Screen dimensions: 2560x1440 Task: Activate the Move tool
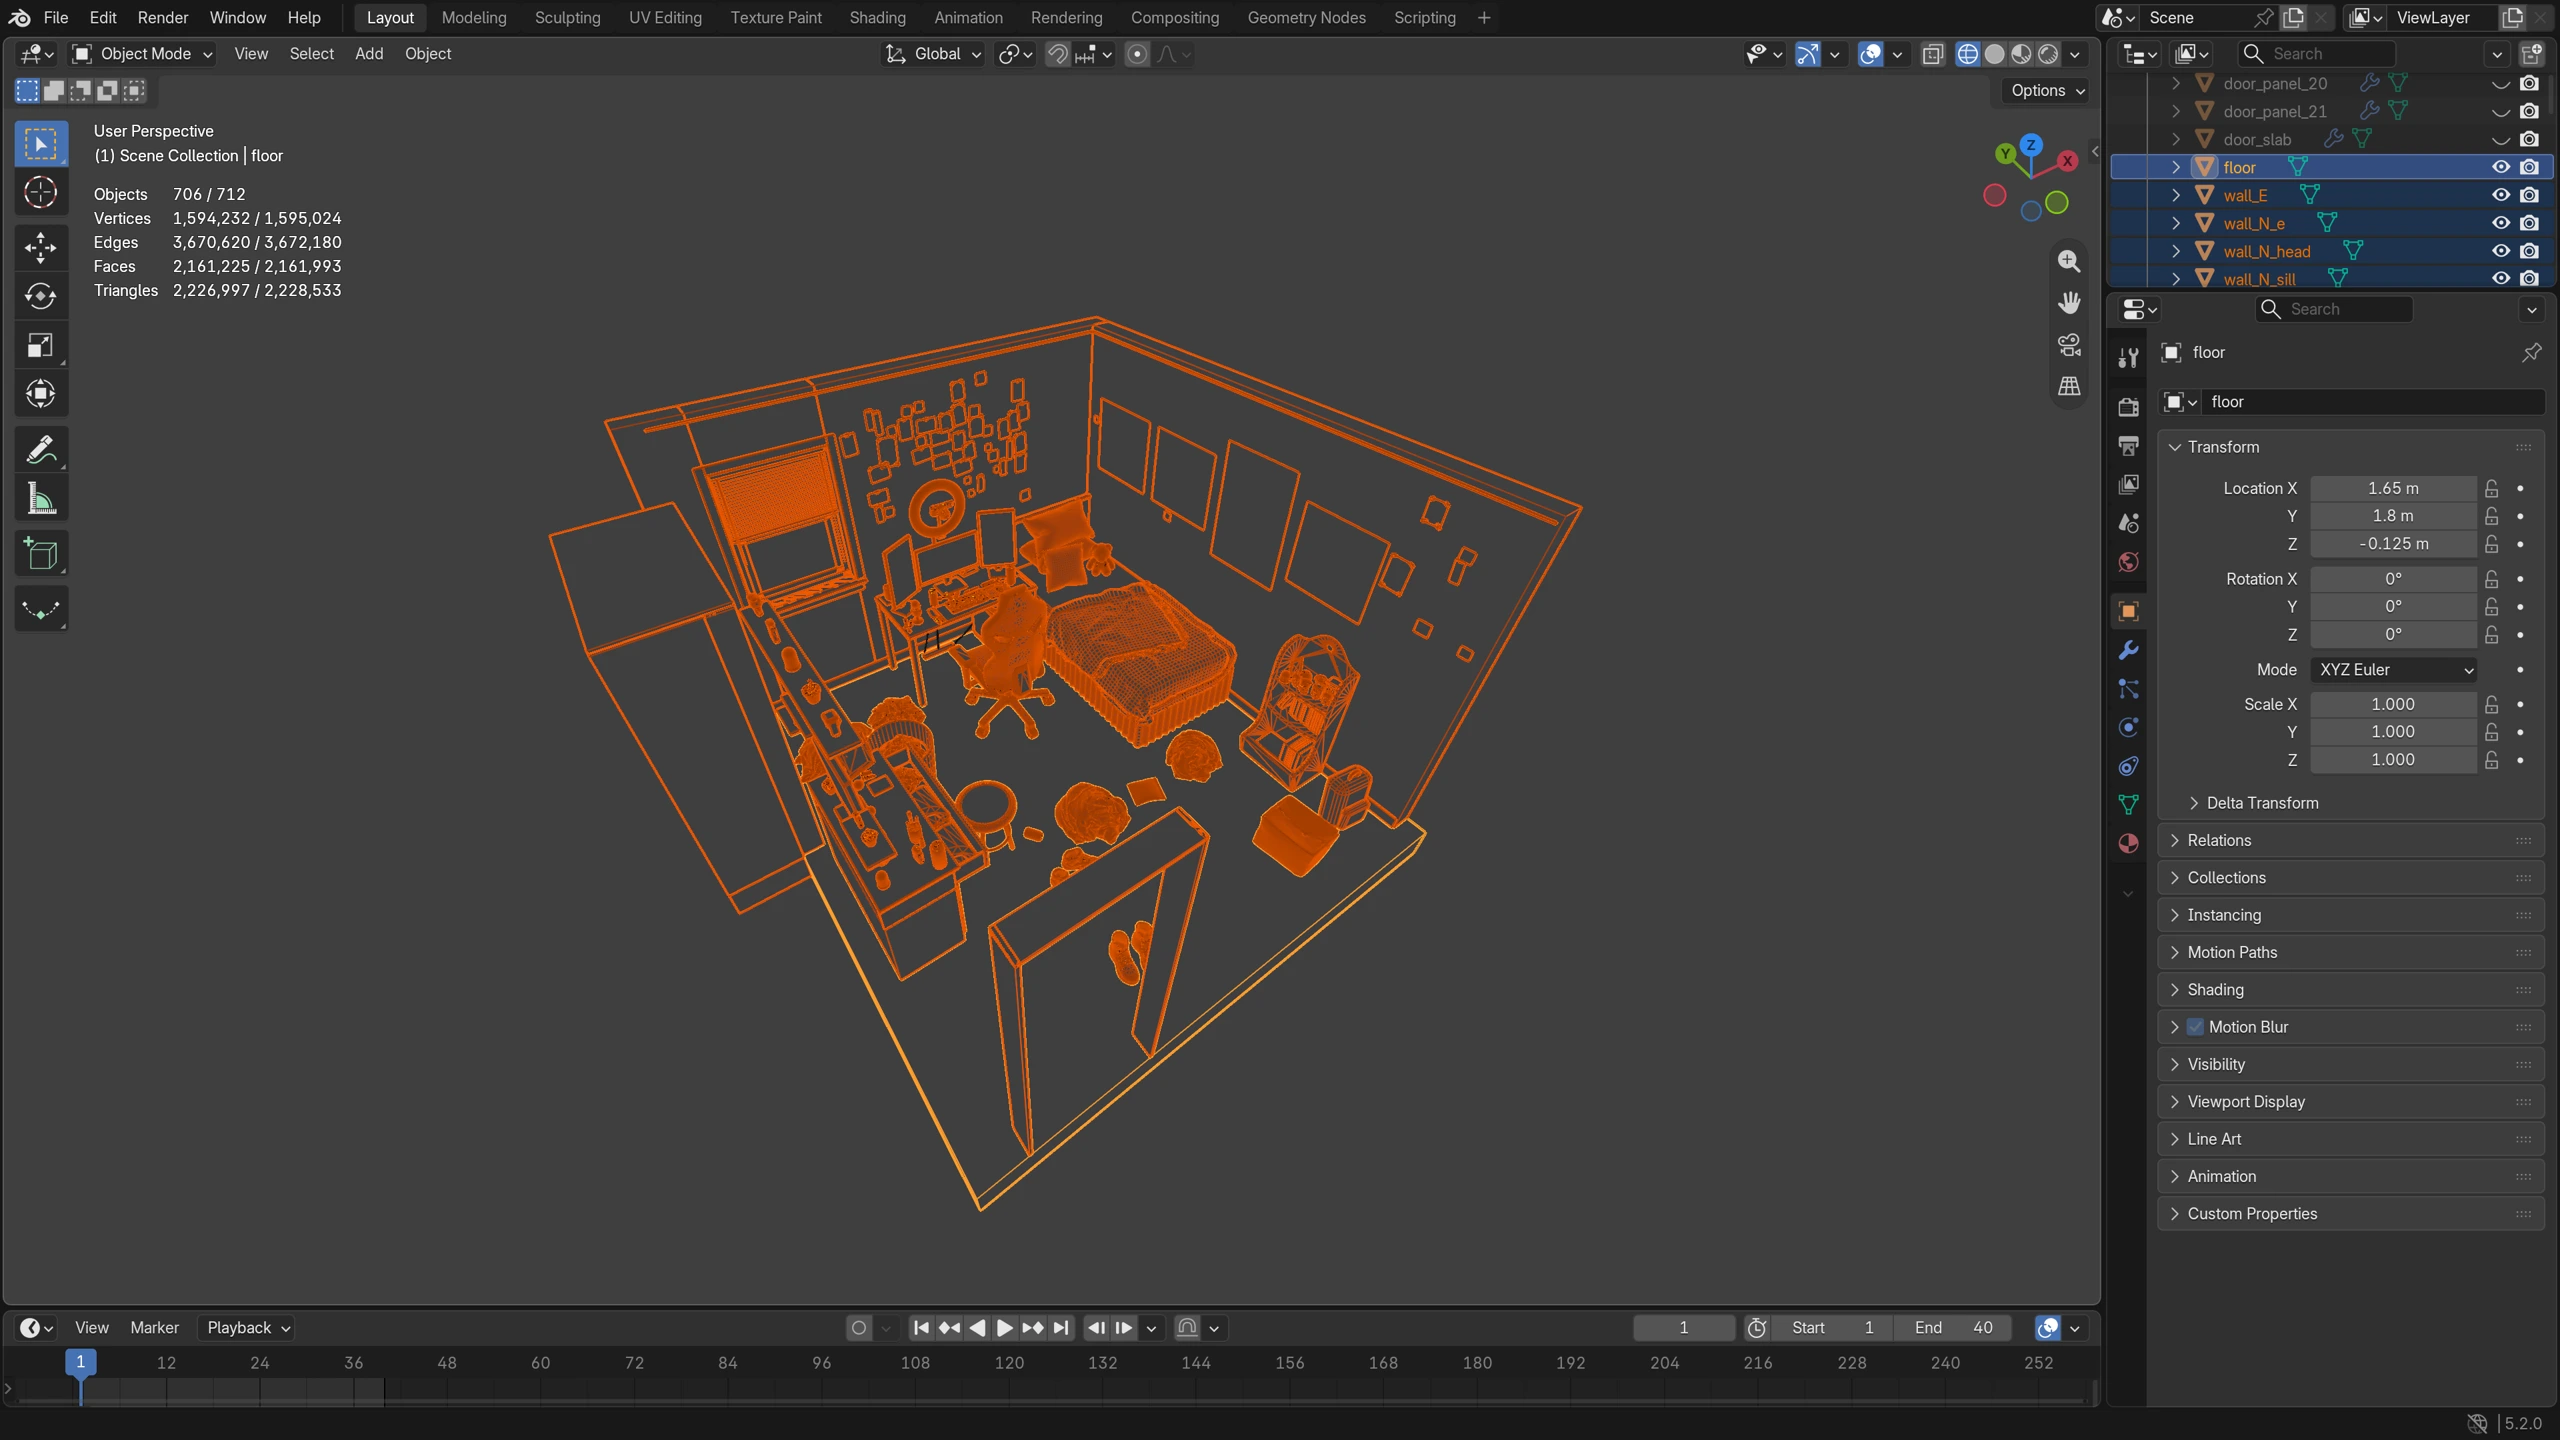pos(41,248)
